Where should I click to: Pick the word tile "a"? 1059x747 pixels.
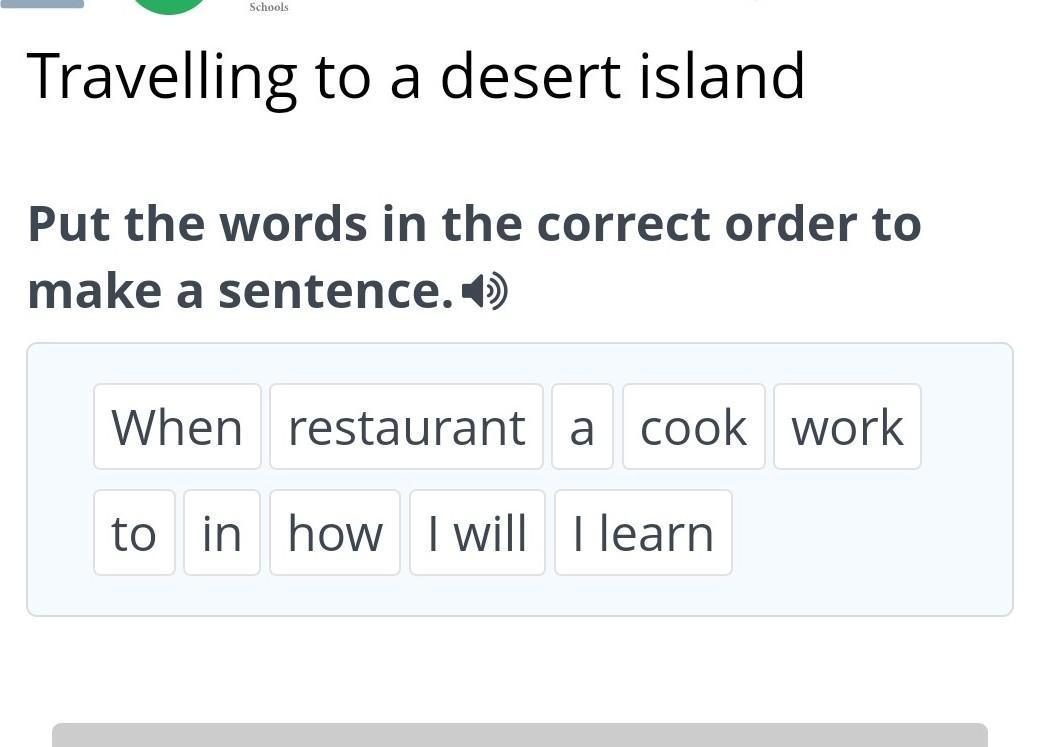coord(582,427)
